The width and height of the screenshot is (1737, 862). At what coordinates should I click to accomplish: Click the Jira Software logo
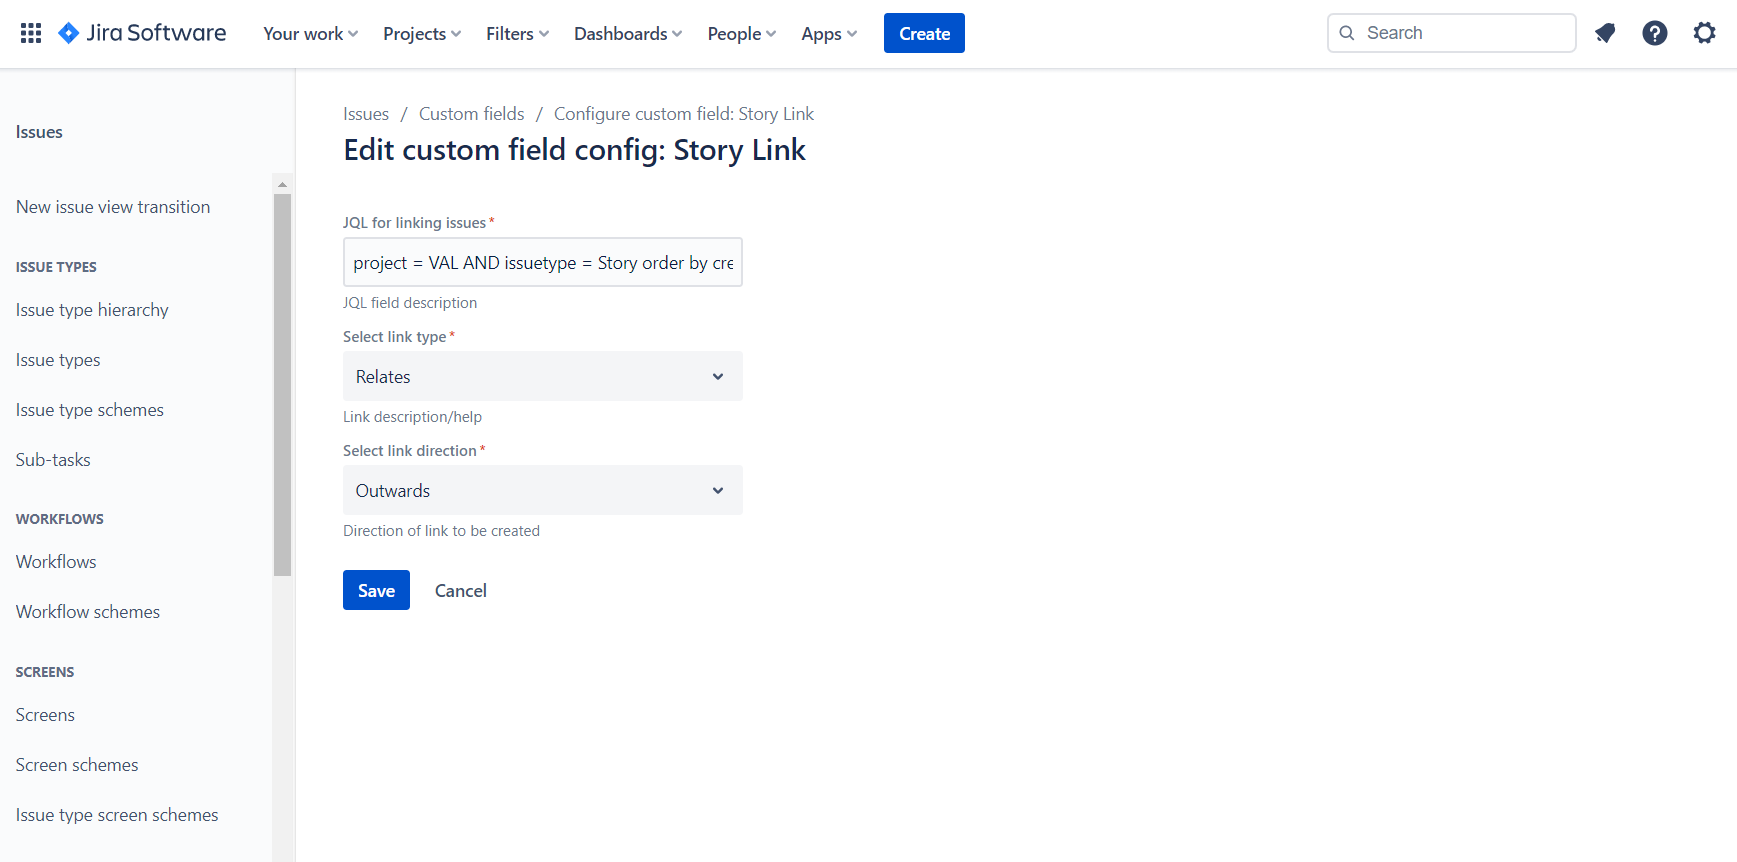tap(142, 33)
